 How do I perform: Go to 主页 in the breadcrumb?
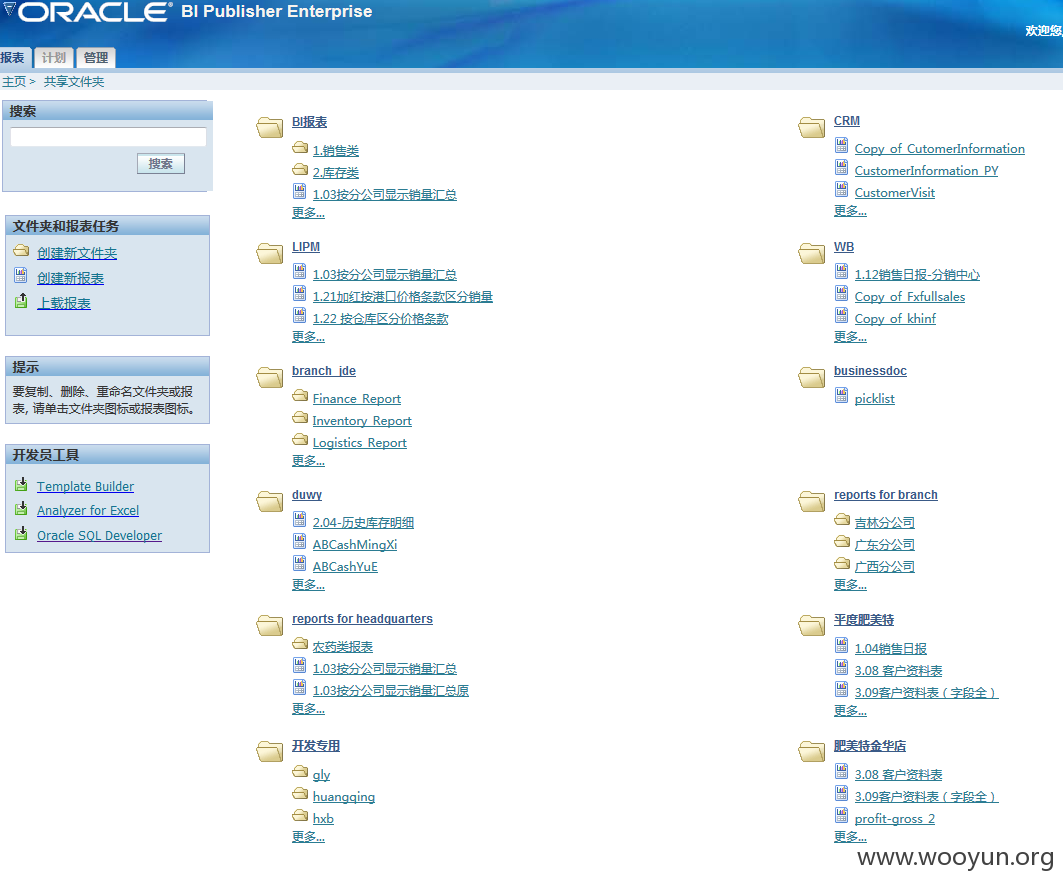tap(14, 82)
